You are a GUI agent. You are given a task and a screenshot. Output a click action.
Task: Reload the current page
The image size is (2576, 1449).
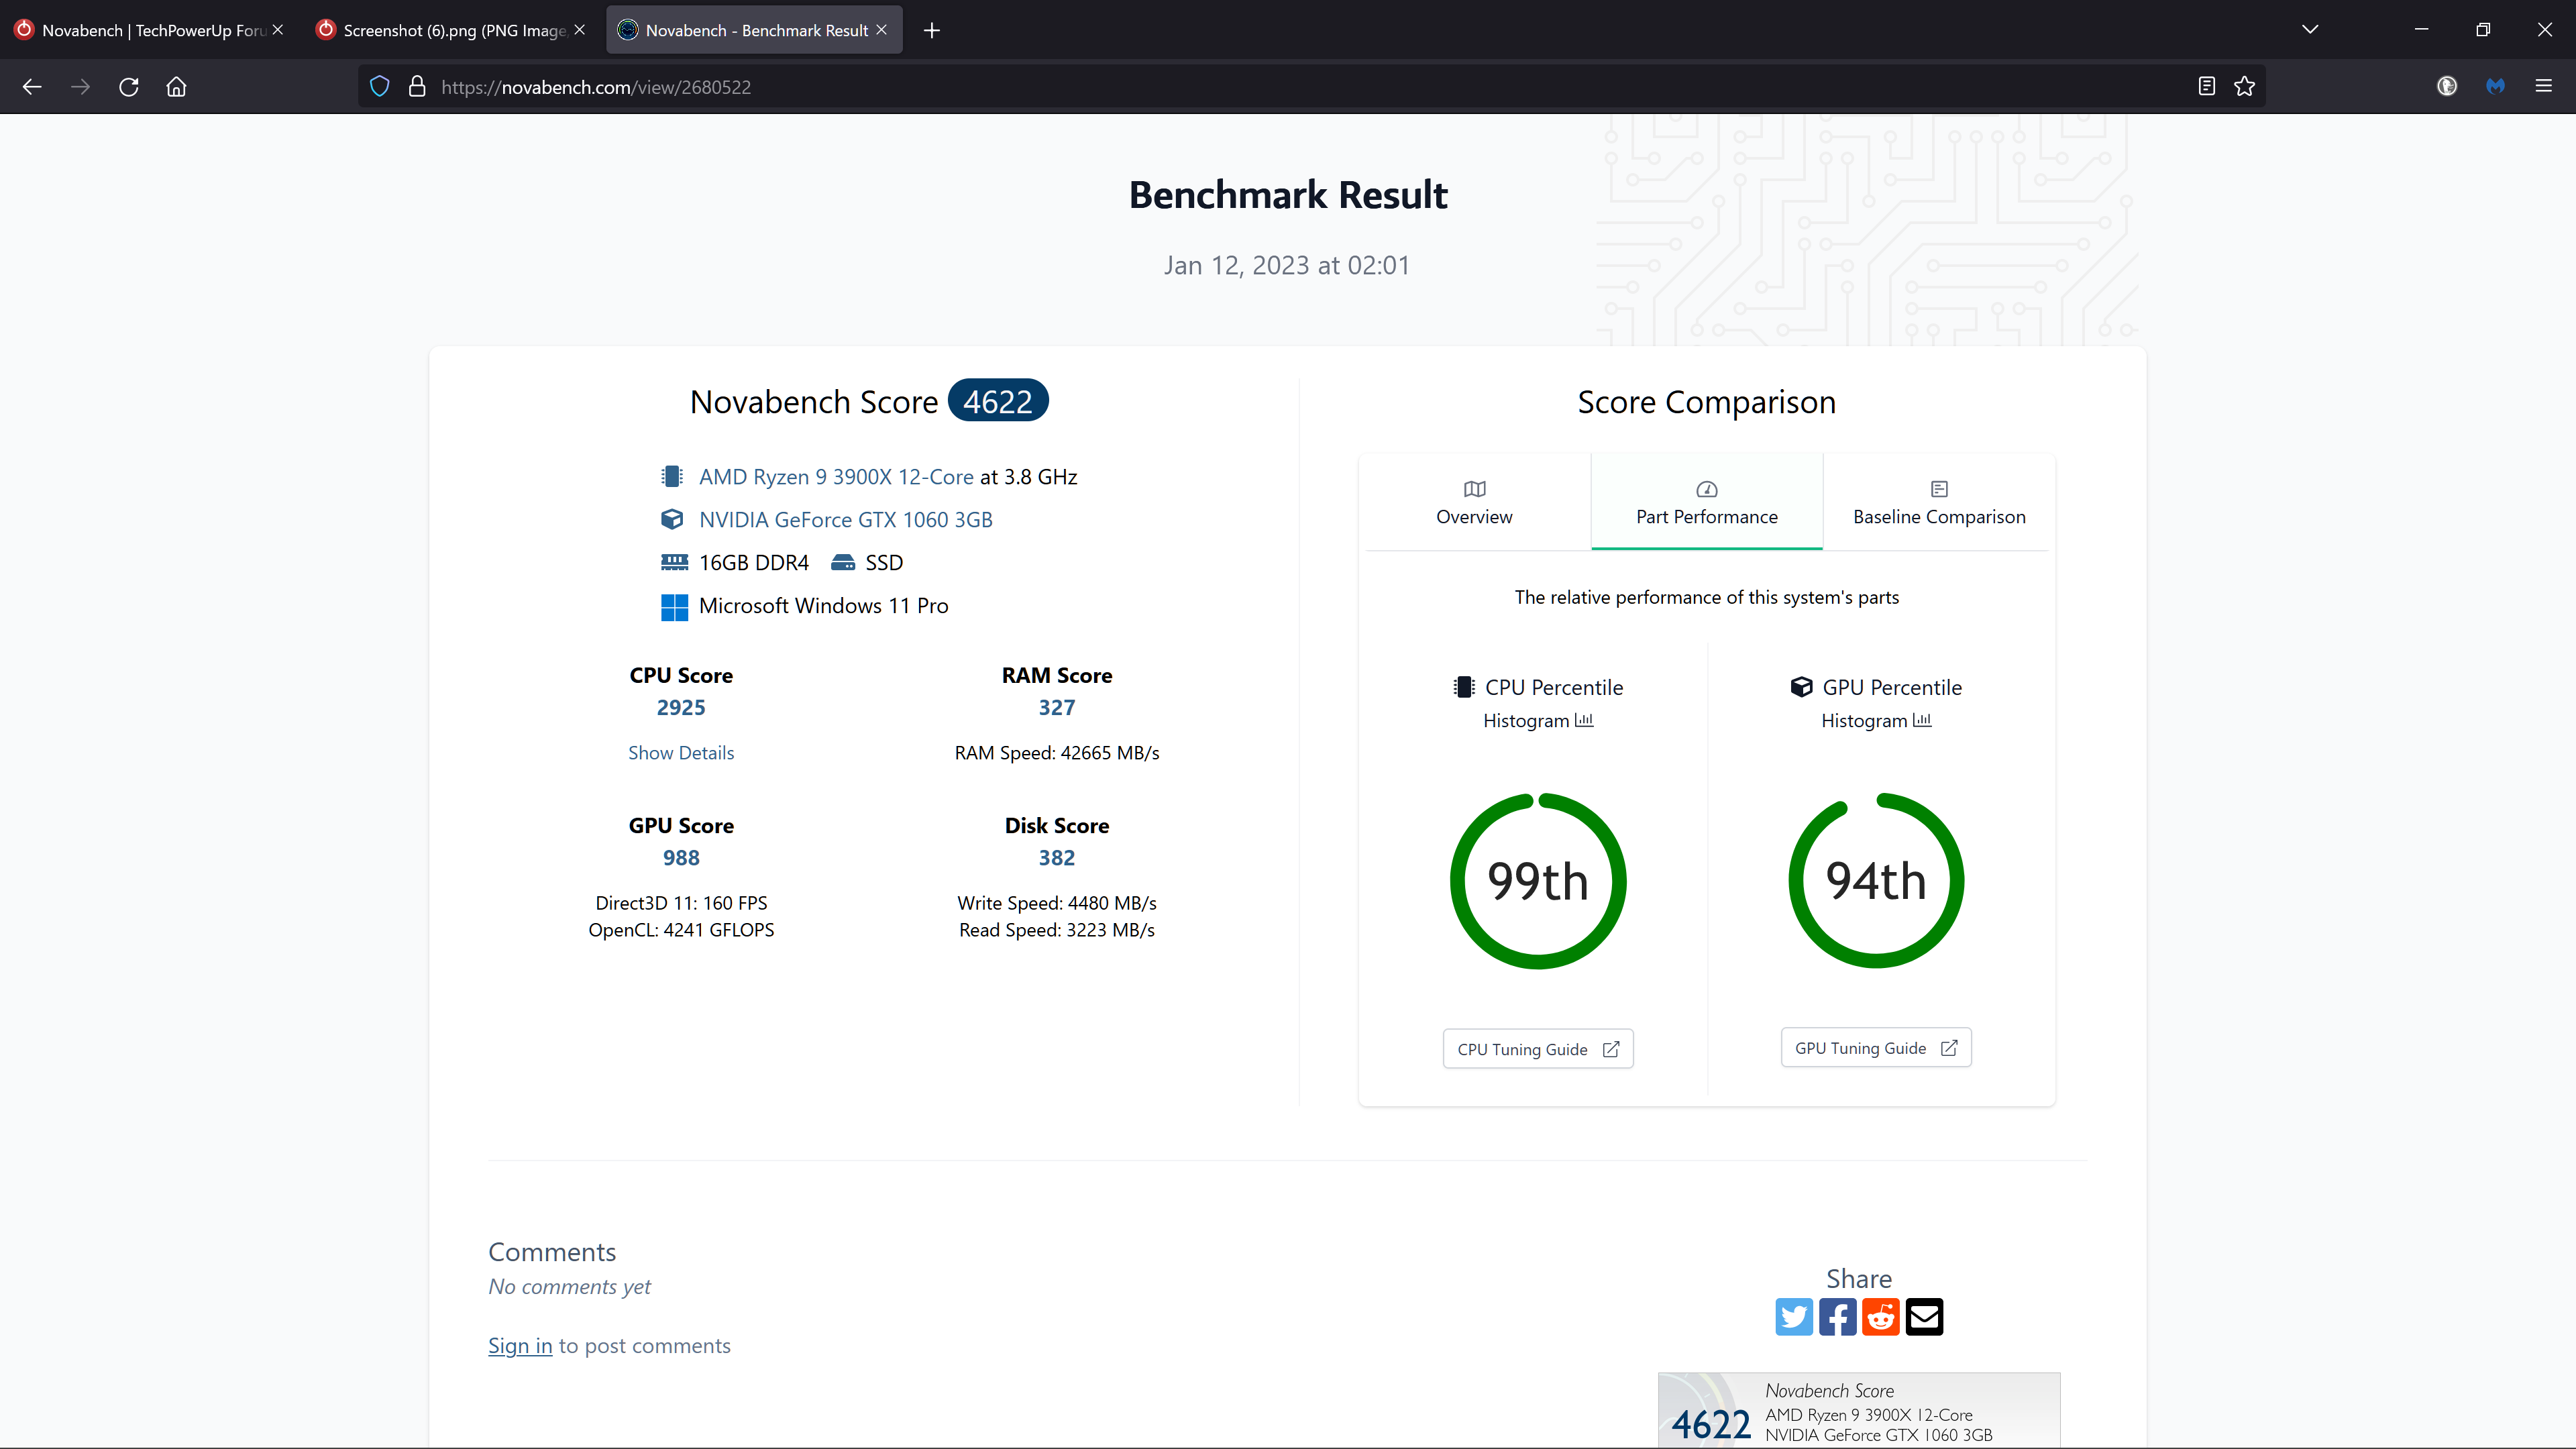[128, 87]
